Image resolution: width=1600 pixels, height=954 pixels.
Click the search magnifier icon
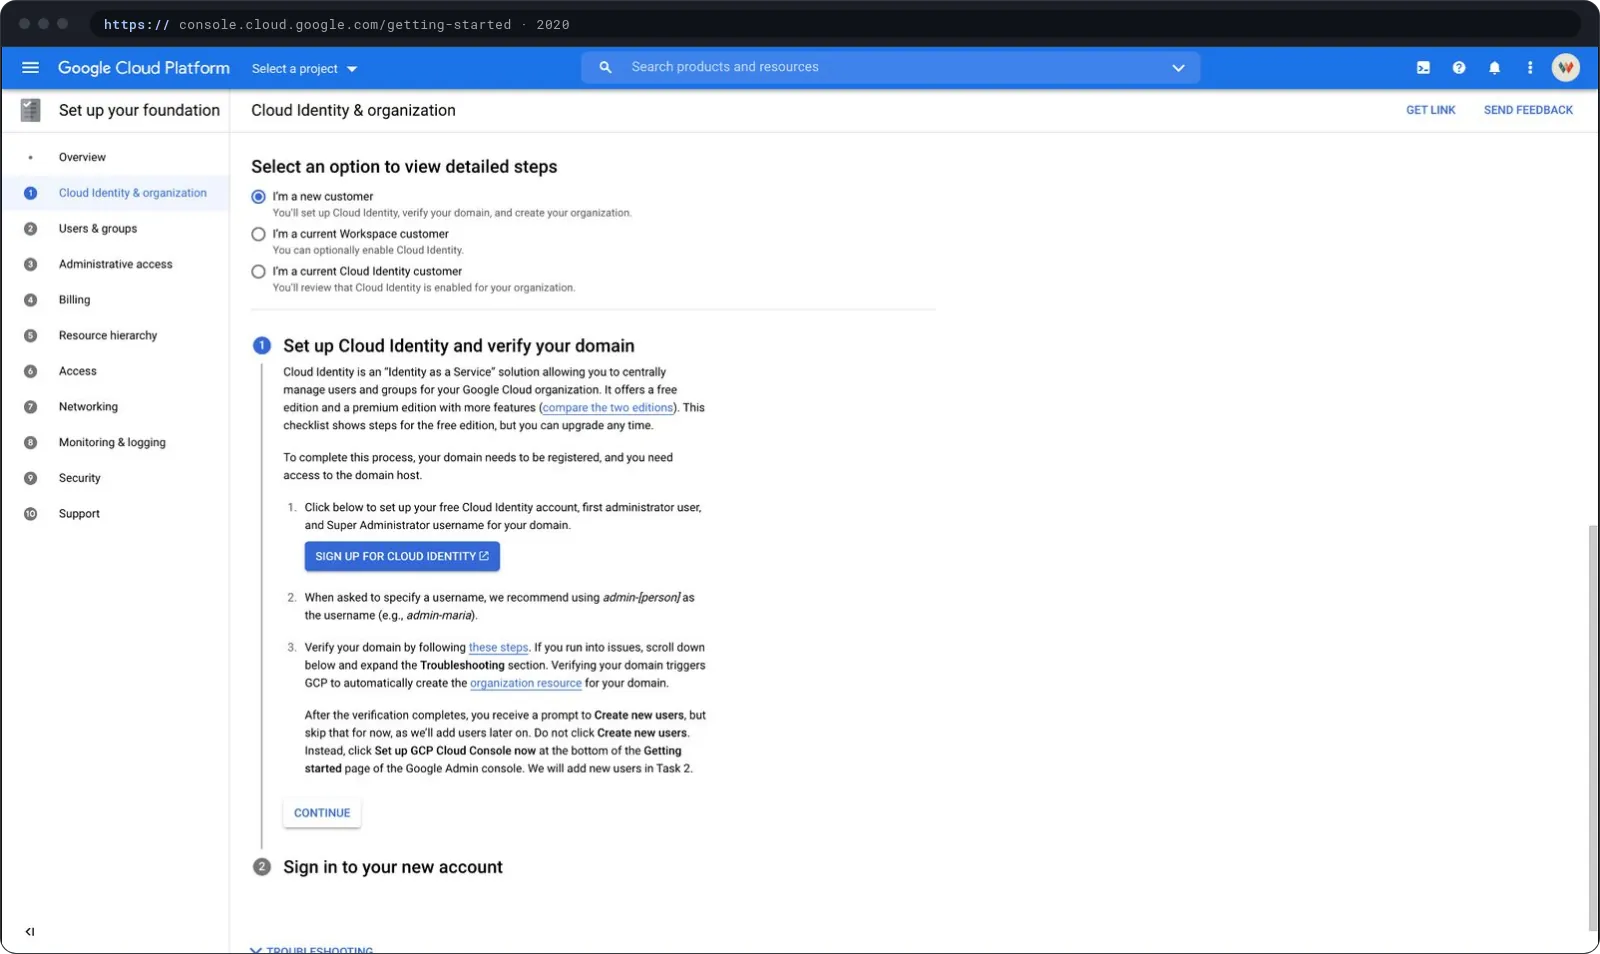click(605, 67)
